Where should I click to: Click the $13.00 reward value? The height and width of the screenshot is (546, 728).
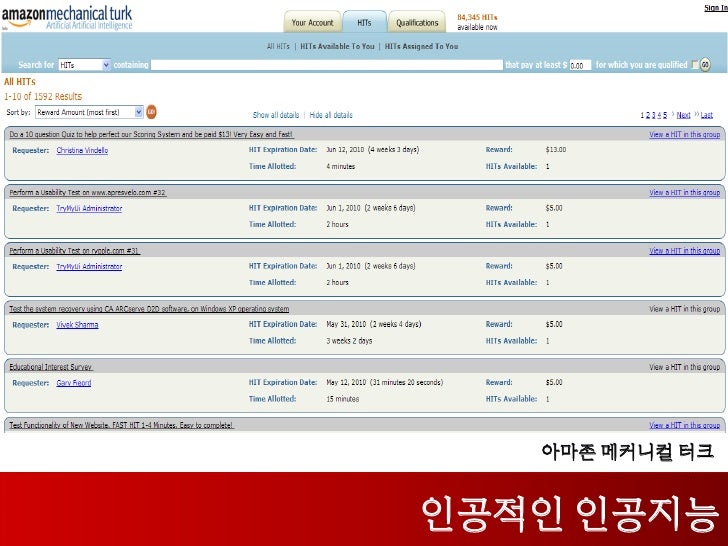click(x=556, y=150)
